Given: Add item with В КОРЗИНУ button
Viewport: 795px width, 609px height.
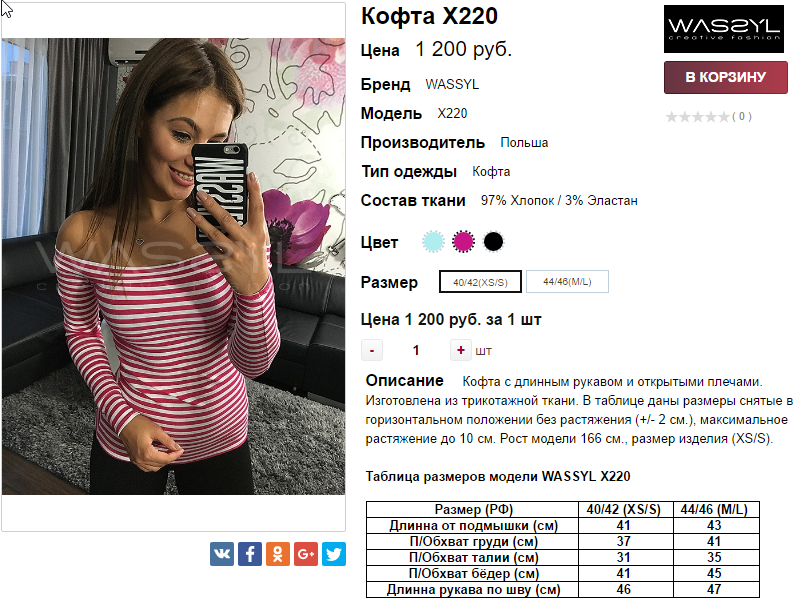Looking at the screenshot, I should click(726, 77).
